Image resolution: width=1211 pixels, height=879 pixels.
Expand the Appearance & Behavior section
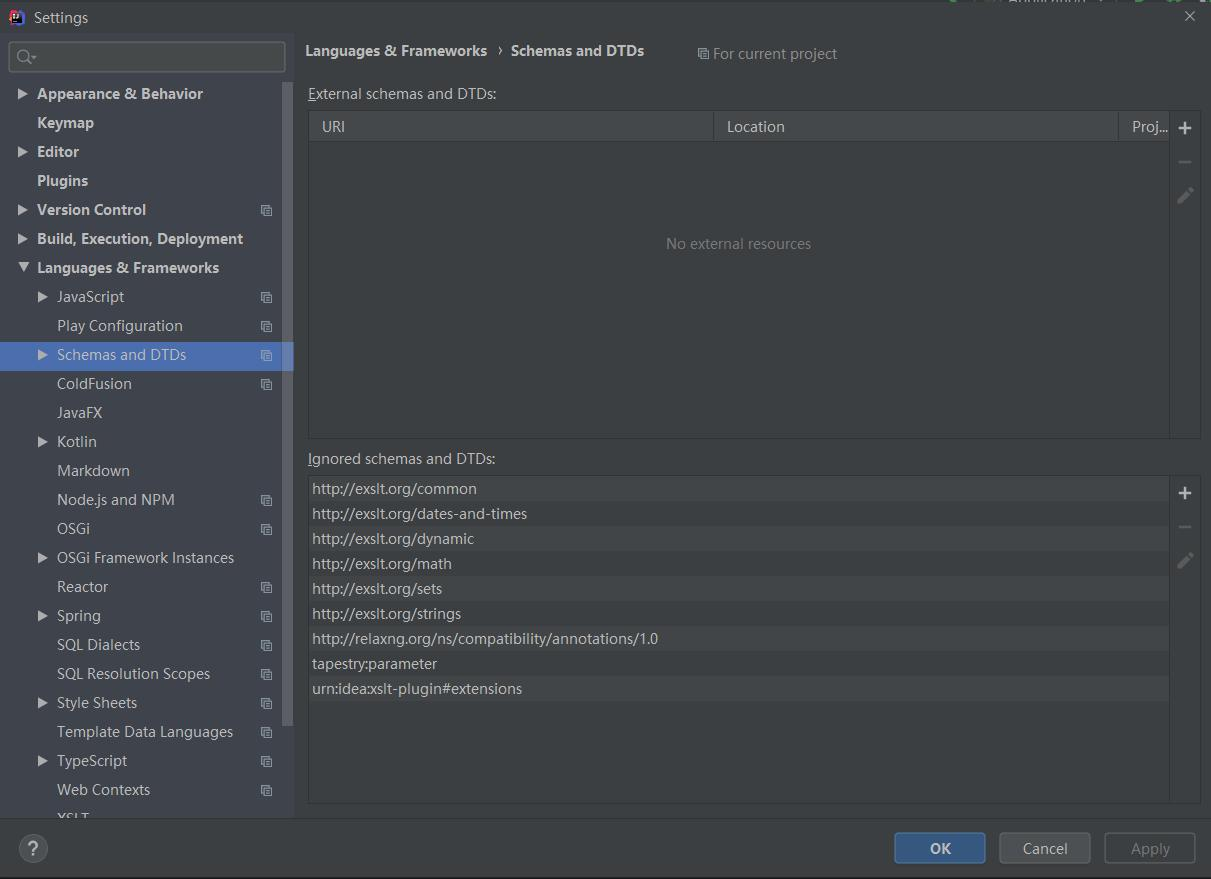(x=22, y=93)
